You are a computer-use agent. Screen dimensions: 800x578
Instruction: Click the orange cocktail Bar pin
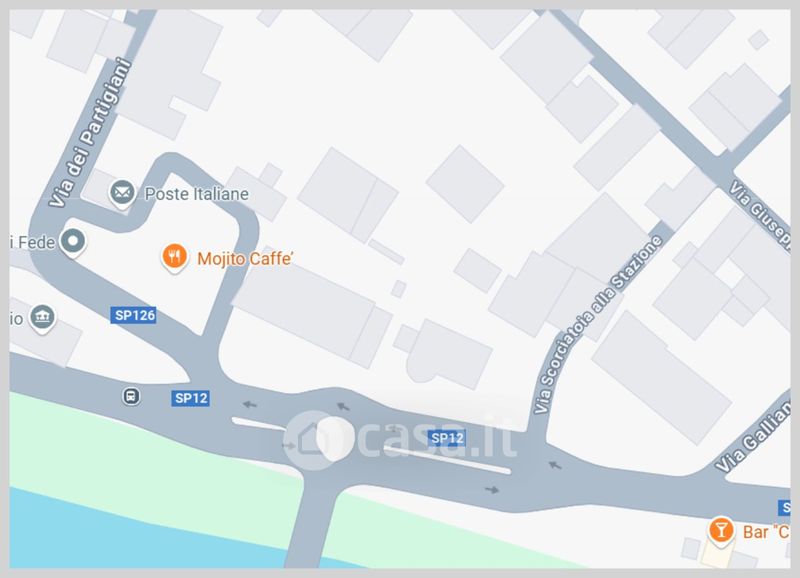[x=720, y=531]
